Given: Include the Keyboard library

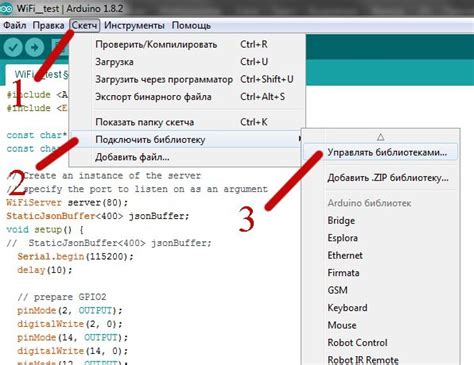Looking at the screenshot, I should pyautogui.click(x=347, y=308).
